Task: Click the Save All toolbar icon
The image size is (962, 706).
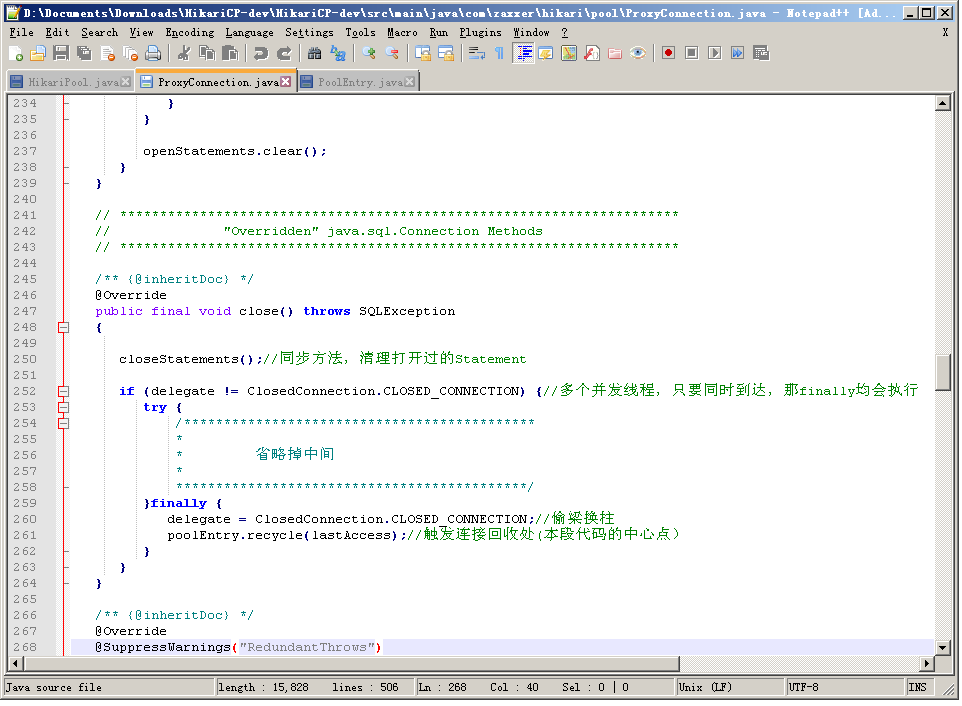Action: pos(84,54)
